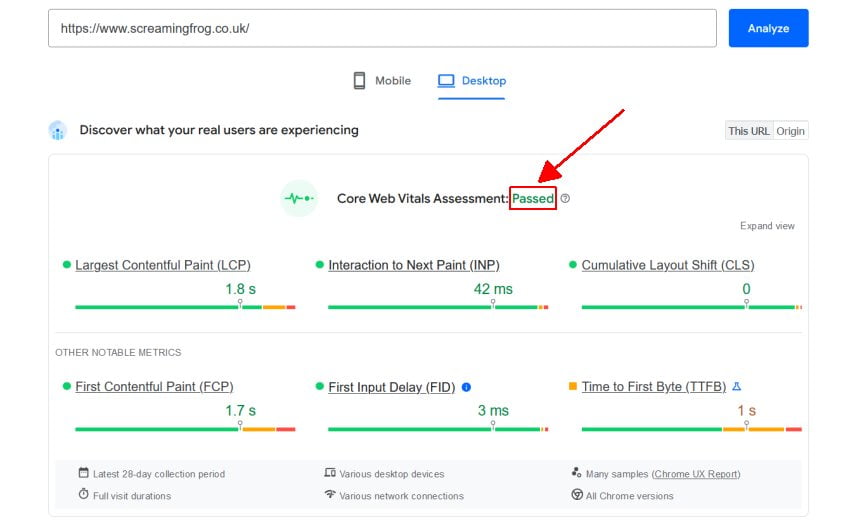Screen dimensions: 850x529
Task: Click the Chrome versions icon
Action: [x=577, y=494]
